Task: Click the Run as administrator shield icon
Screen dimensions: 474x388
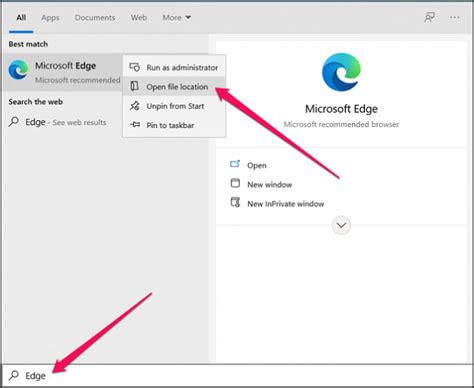Action: (135, 67)
